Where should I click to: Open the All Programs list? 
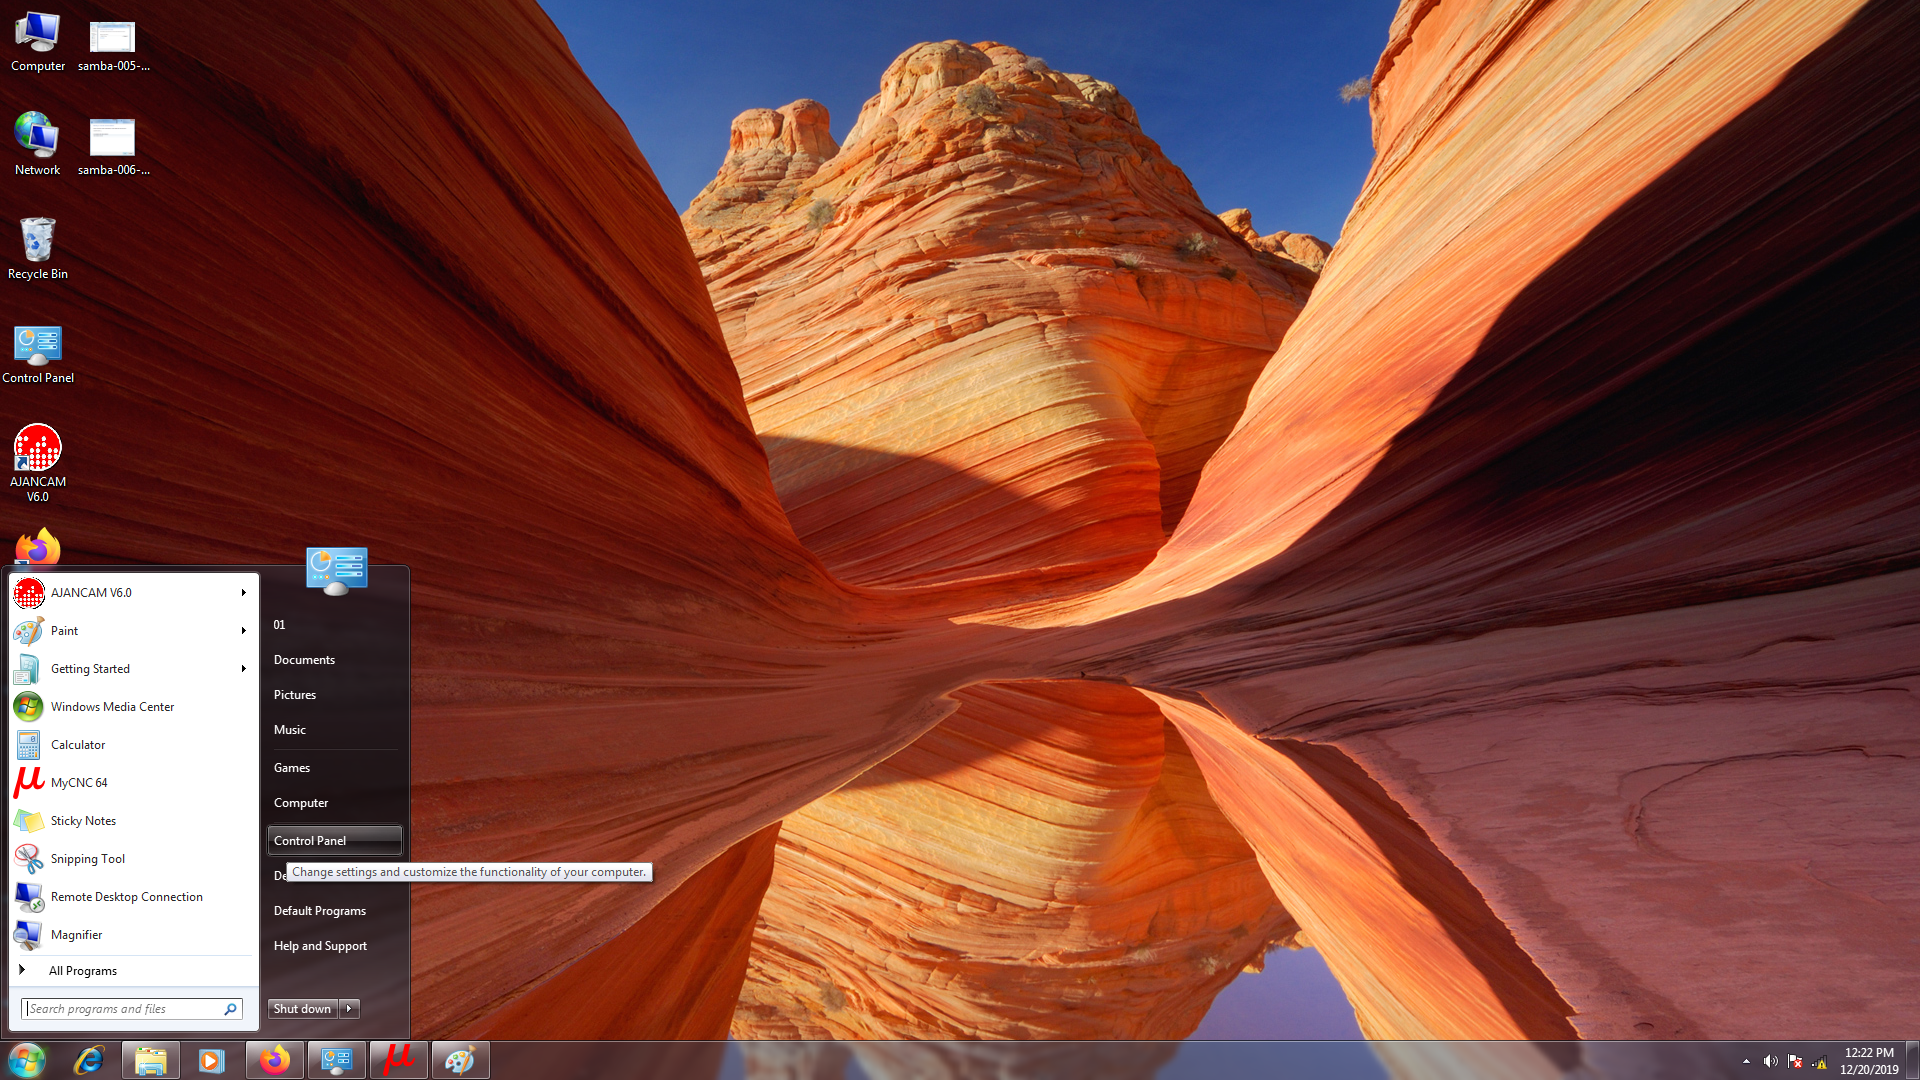83,971
